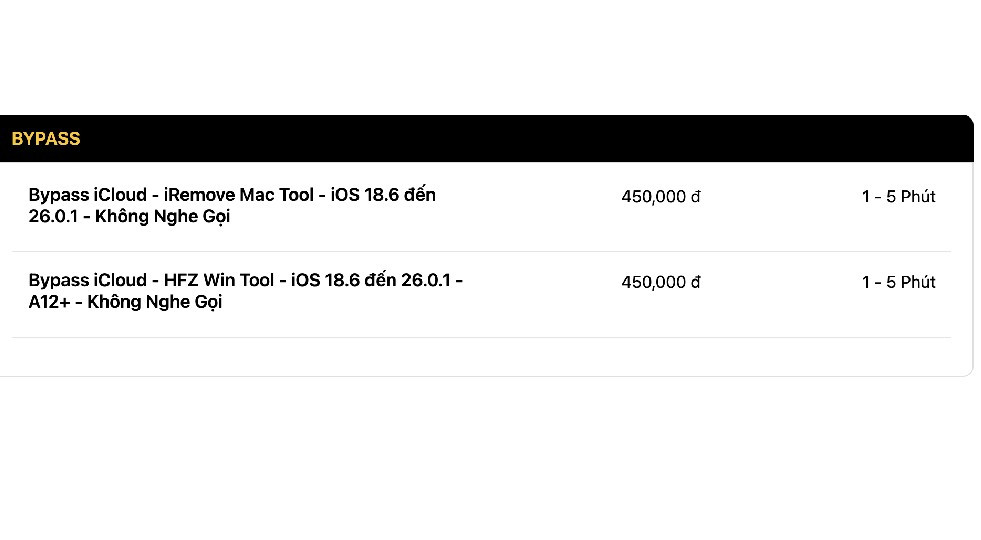
Task: Click the BYPASS category header title
Action: (x=46, y=139)
